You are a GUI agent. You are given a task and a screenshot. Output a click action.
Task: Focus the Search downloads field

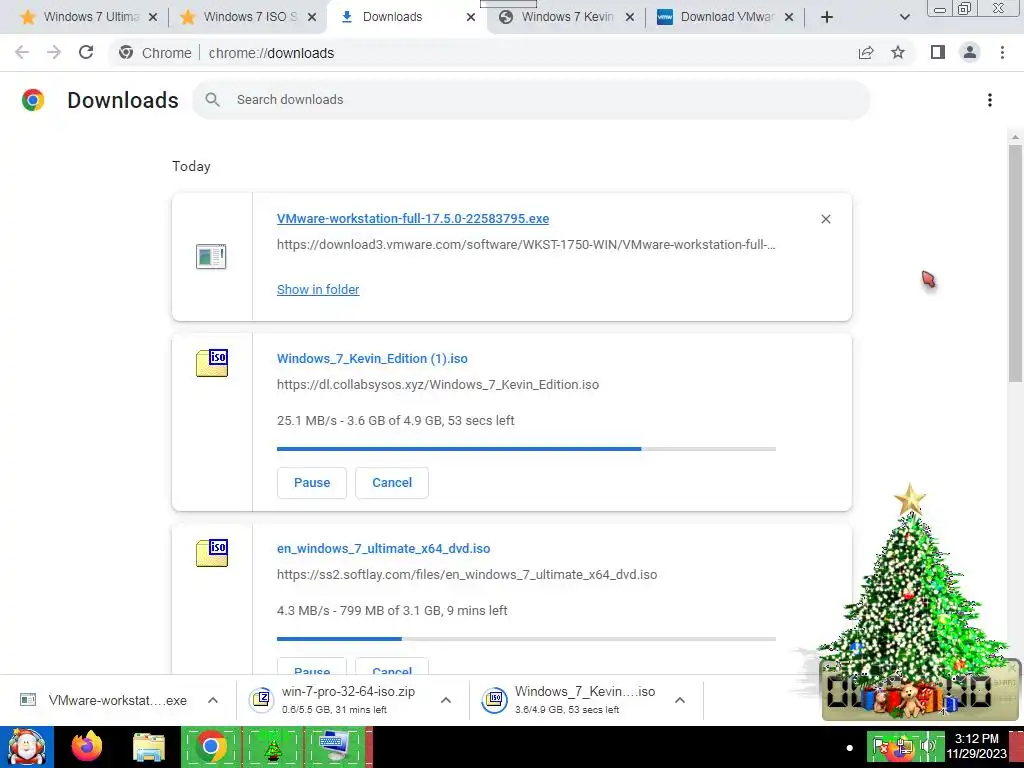click(531, 99)
